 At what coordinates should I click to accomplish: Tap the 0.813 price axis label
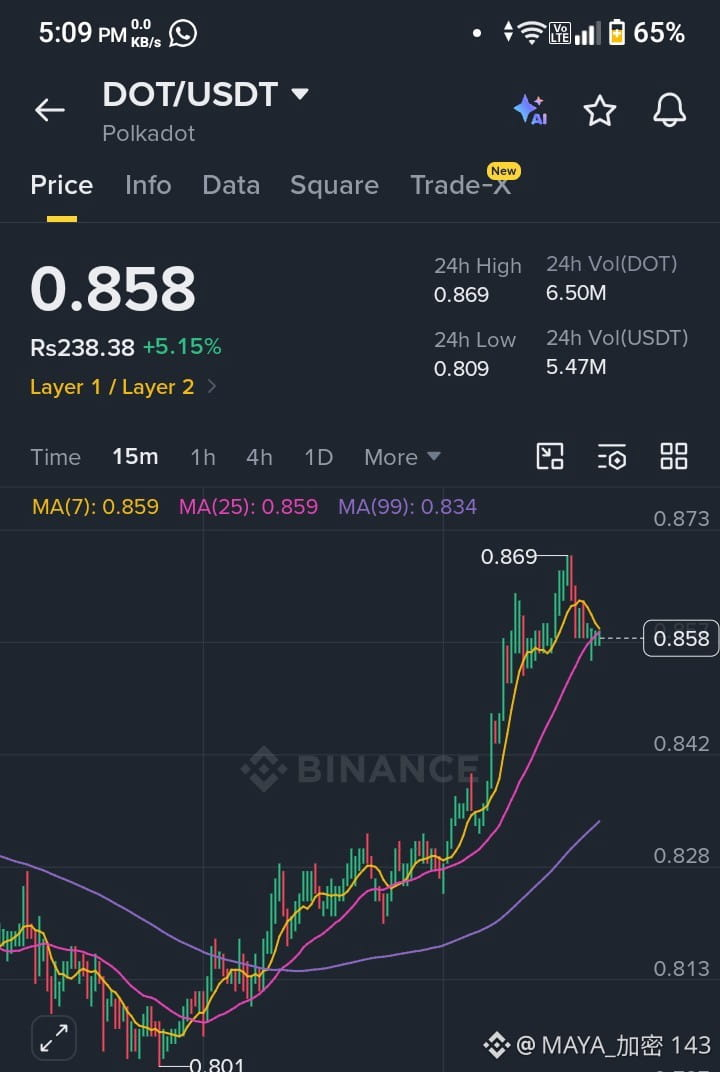pos(681,969)
